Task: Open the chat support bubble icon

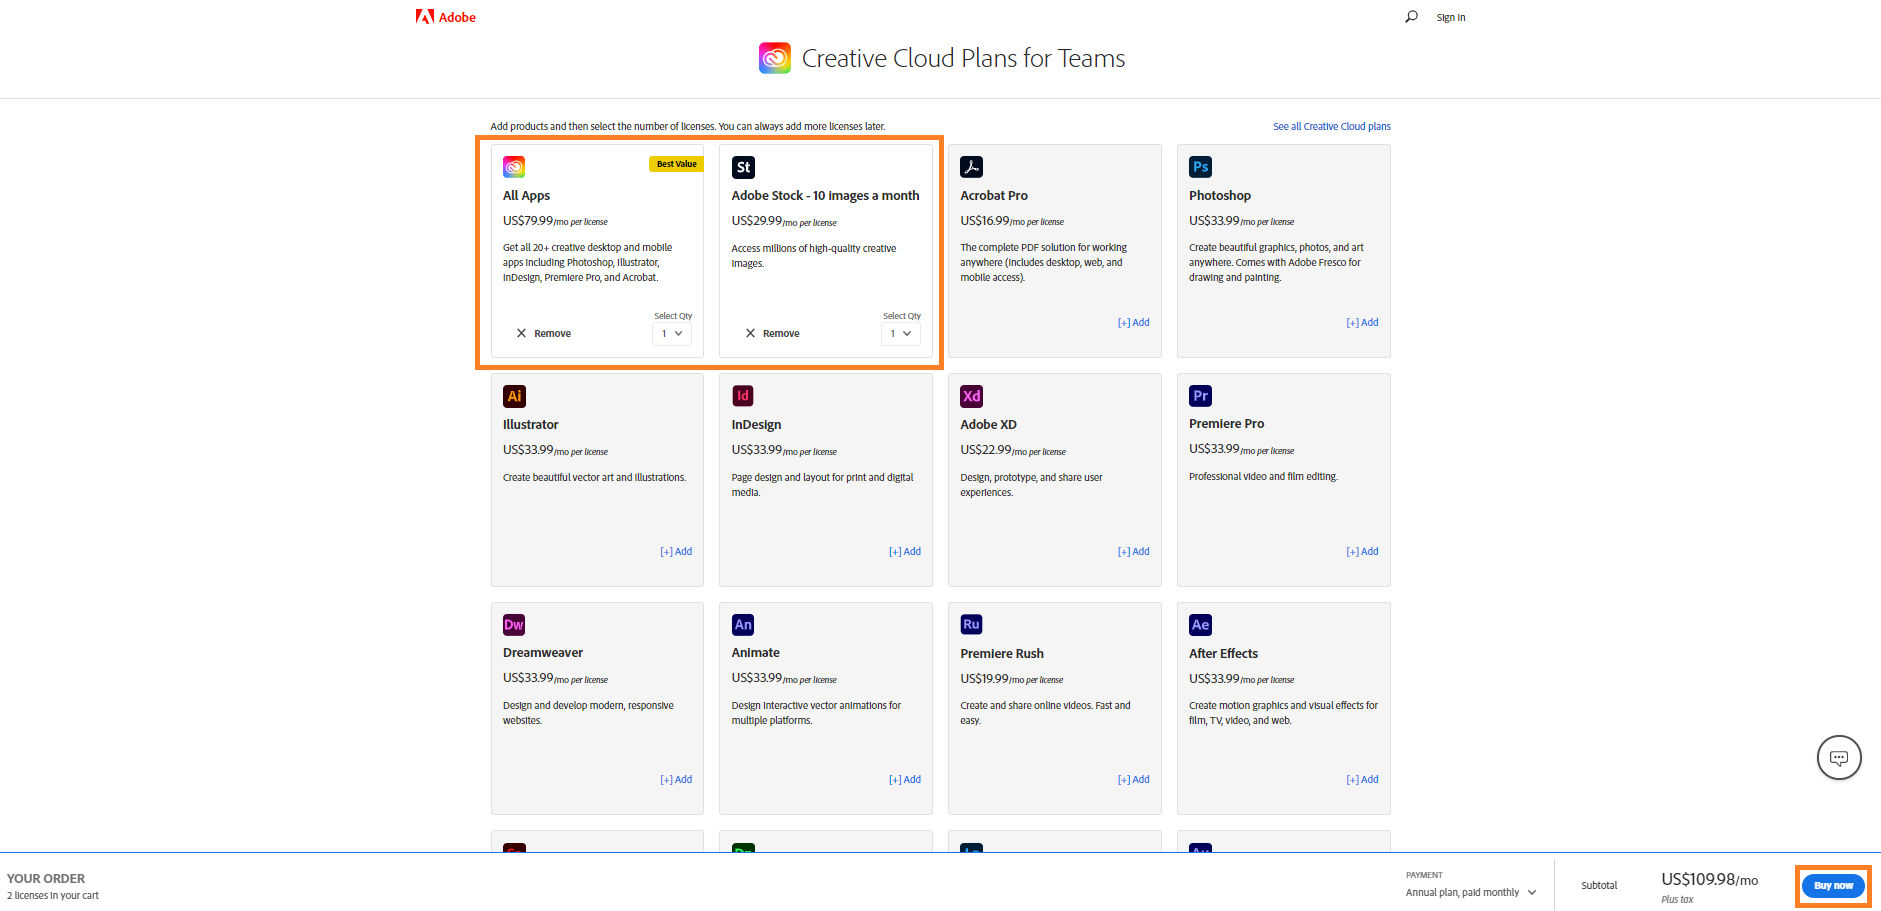Action: (x=1838, y=758)
